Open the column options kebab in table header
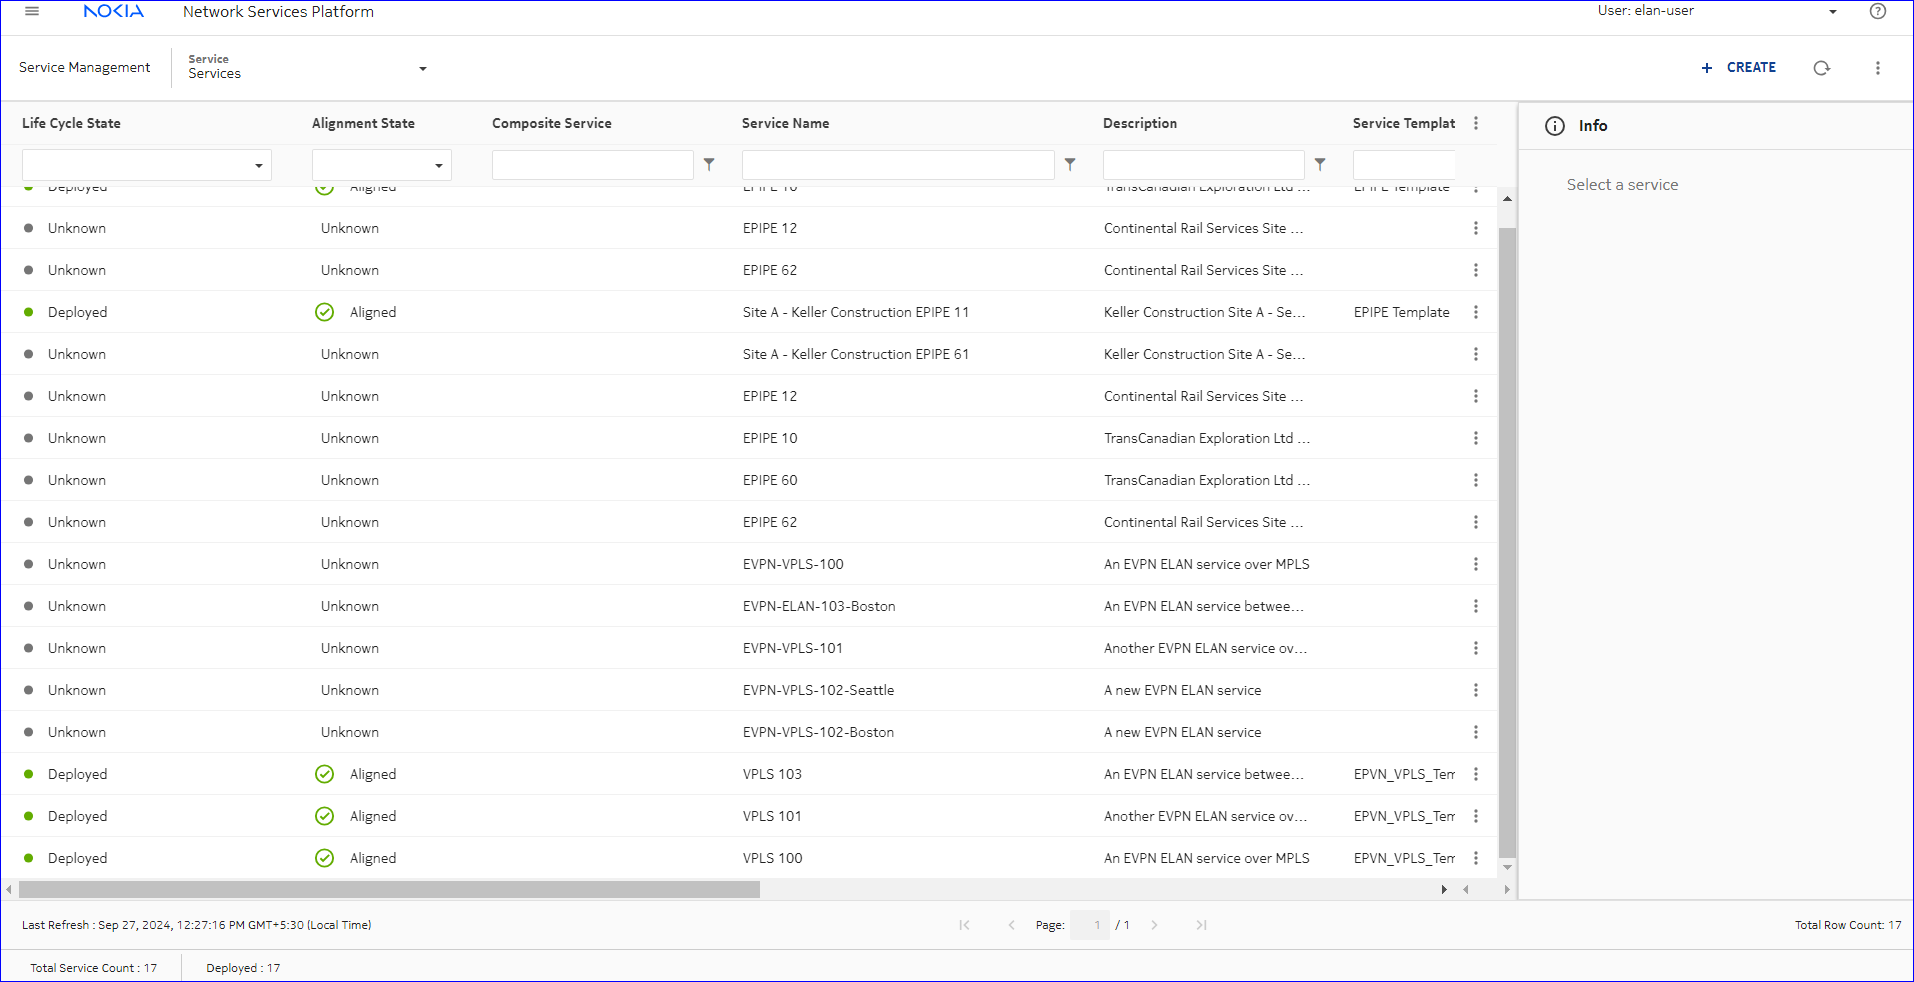Viewport: 1914px width, 982px height. [x=1476, y=123]
